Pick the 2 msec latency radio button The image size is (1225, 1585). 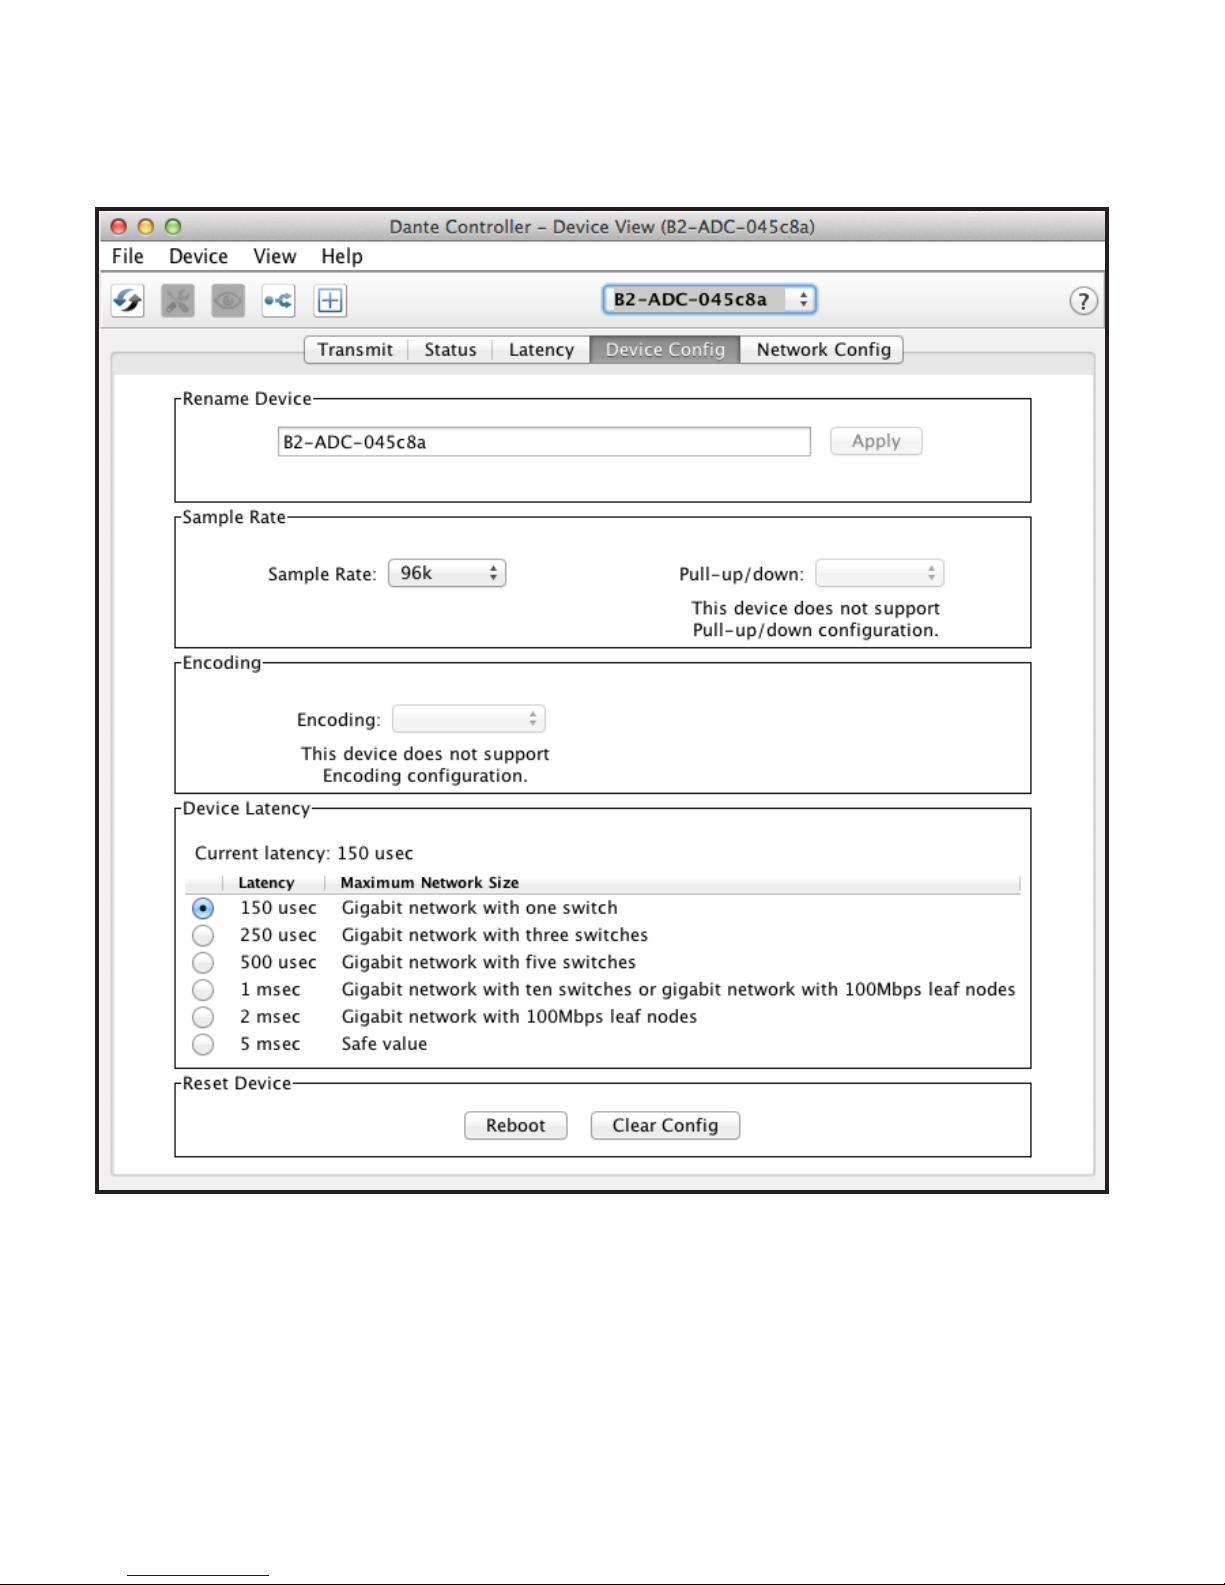(203, 1017)
